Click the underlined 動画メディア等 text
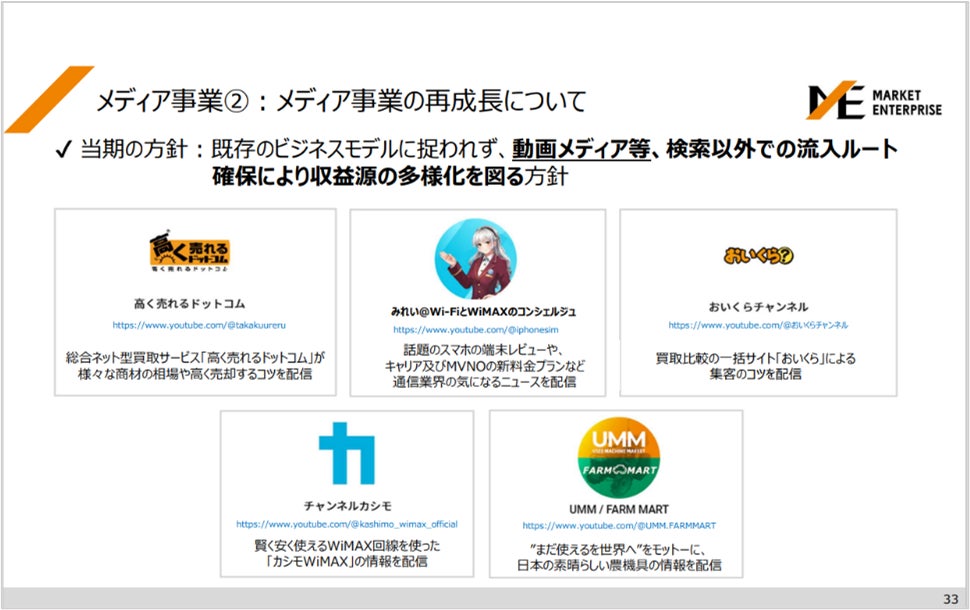Viewport: 970px width, 610px height. (581, 149)
